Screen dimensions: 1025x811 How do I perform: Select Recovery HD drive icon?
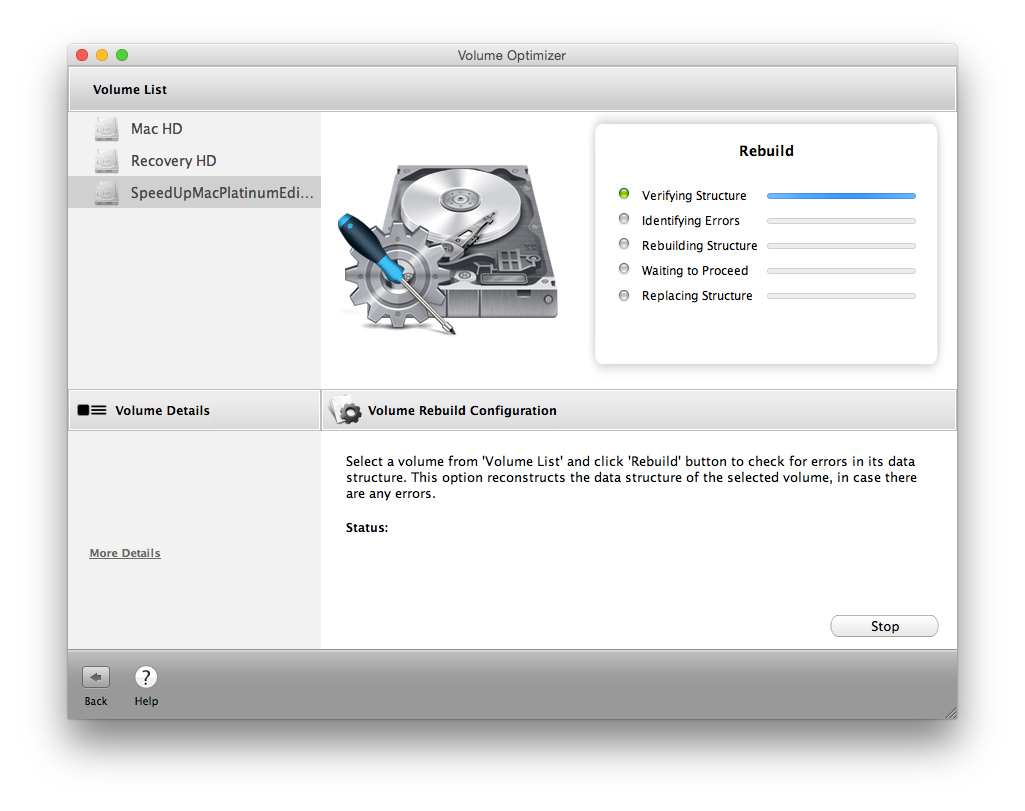coord(107,161)
